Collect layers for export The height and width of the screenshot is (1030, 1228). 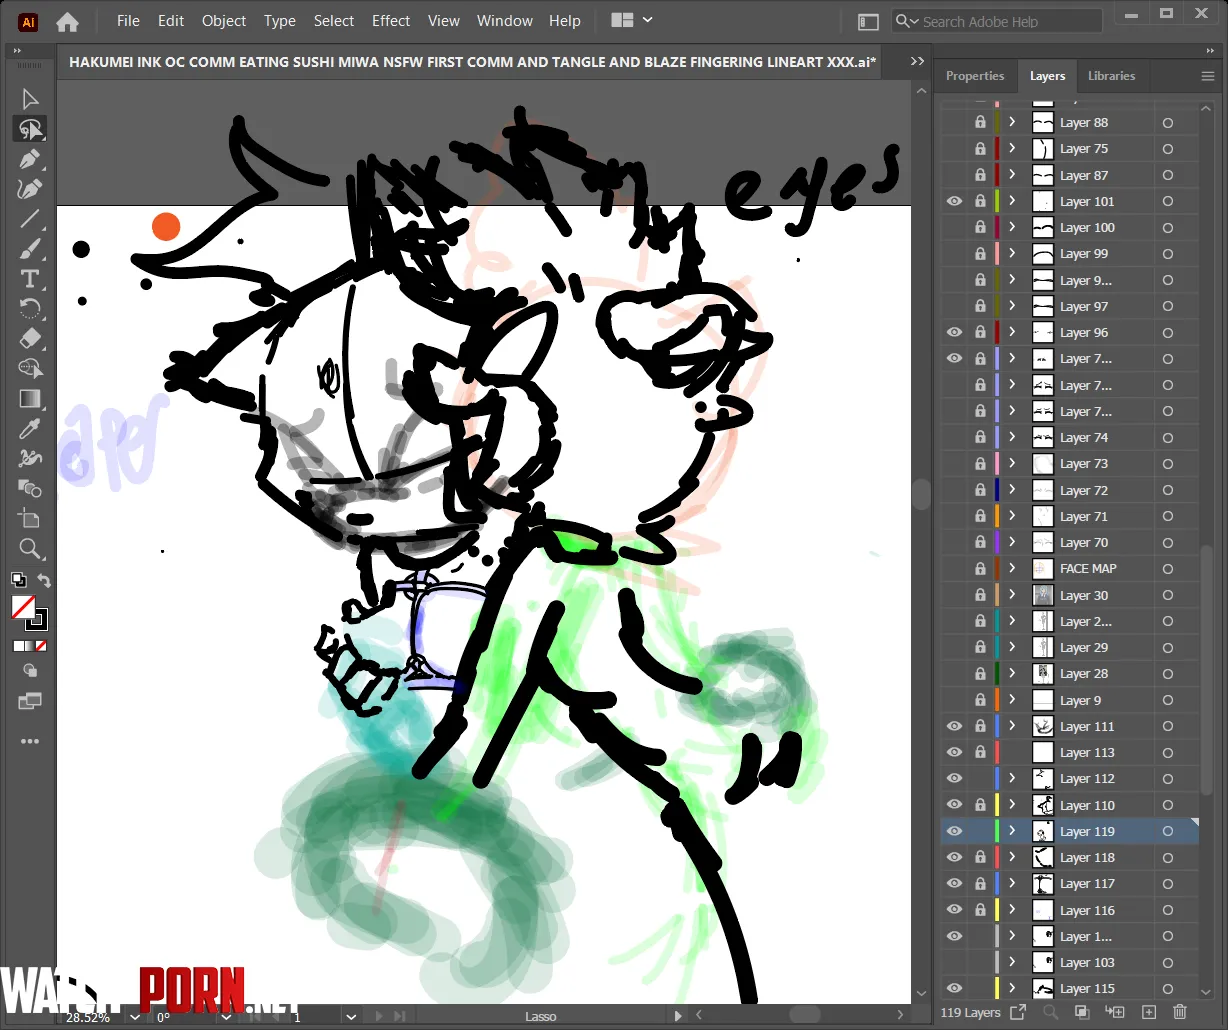[x=1018, y=1013]
